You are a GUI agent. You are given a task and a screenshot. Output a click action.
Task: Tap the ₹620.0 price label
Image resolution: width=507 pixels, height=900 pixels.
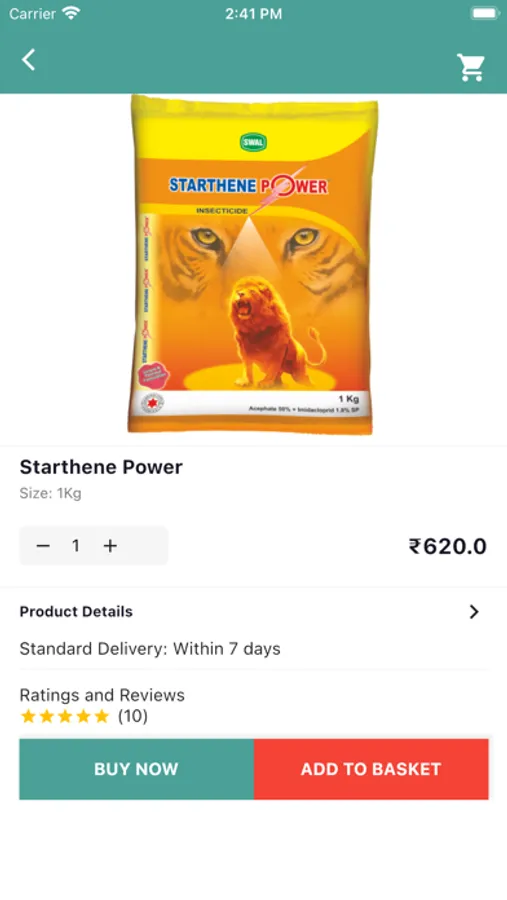[448, 546]
